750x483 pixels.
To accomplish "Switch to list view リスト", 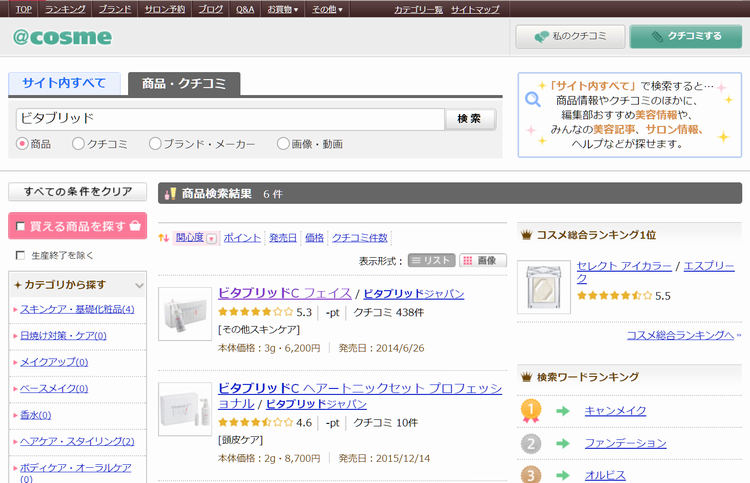I will [431, 261].
